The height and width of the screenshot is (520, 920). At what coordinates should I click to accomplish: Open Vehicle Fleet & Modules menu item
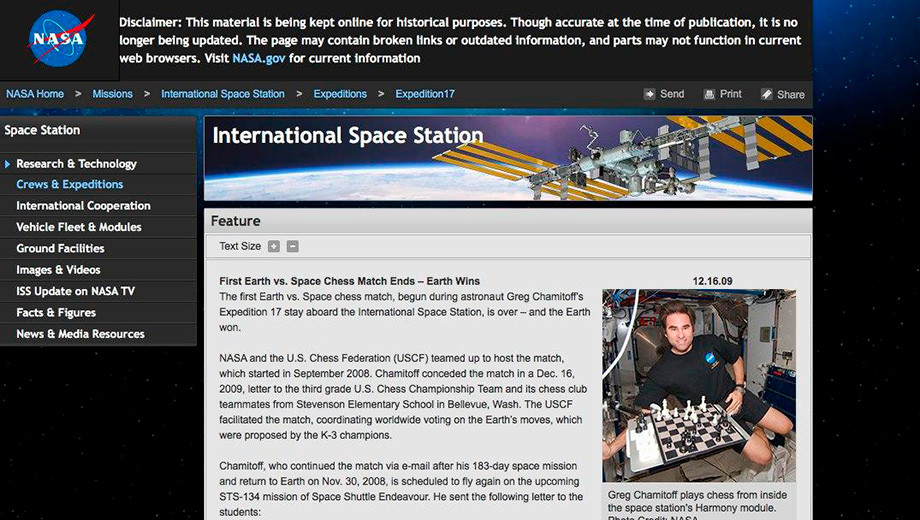(x=79, y=227)
